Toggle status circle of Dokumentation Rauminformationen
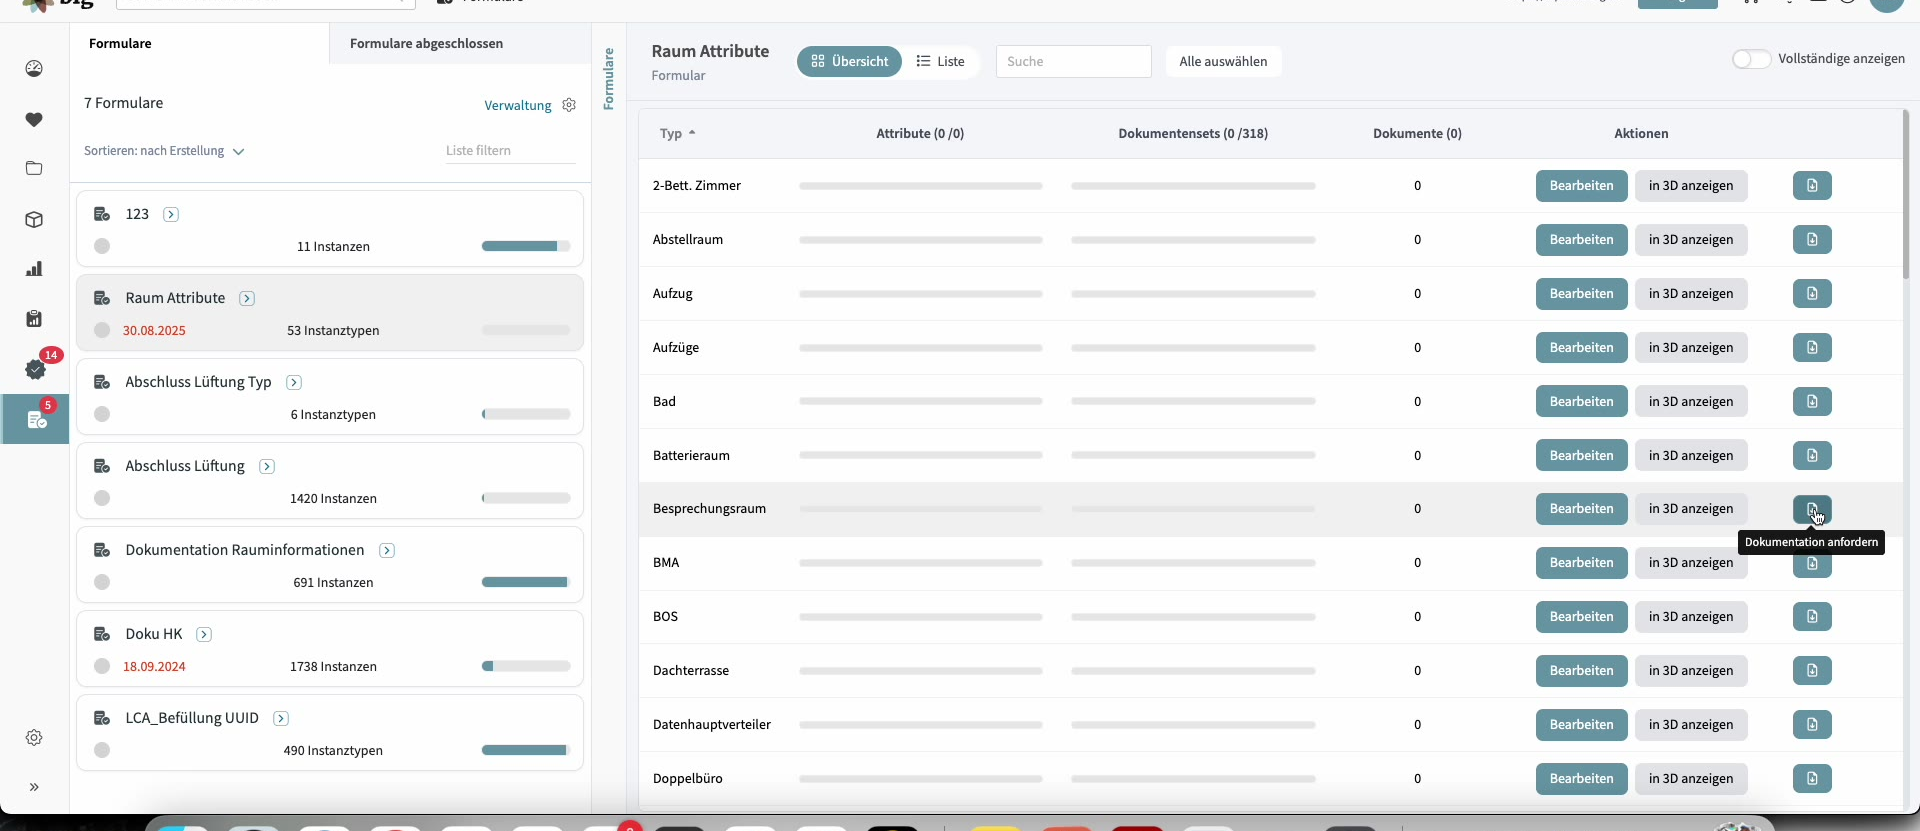1920x831 pixels. [x=102, y=582]
